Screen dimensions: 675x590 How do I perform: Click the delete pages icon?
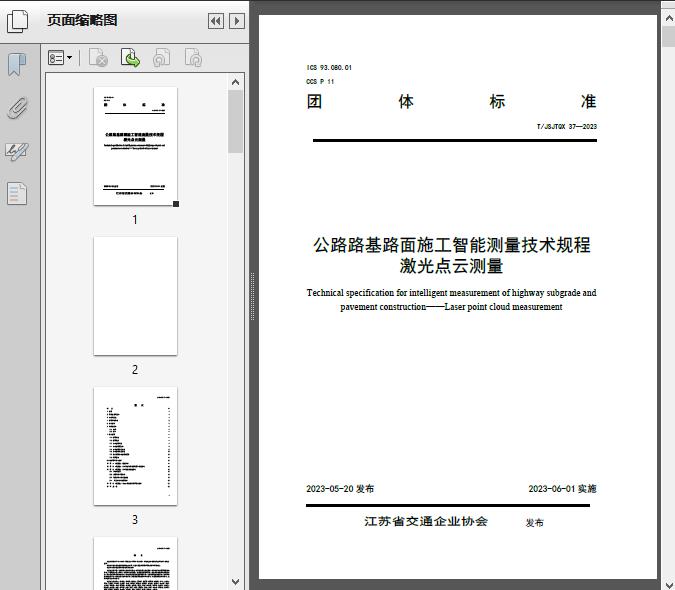click(98, 58)
